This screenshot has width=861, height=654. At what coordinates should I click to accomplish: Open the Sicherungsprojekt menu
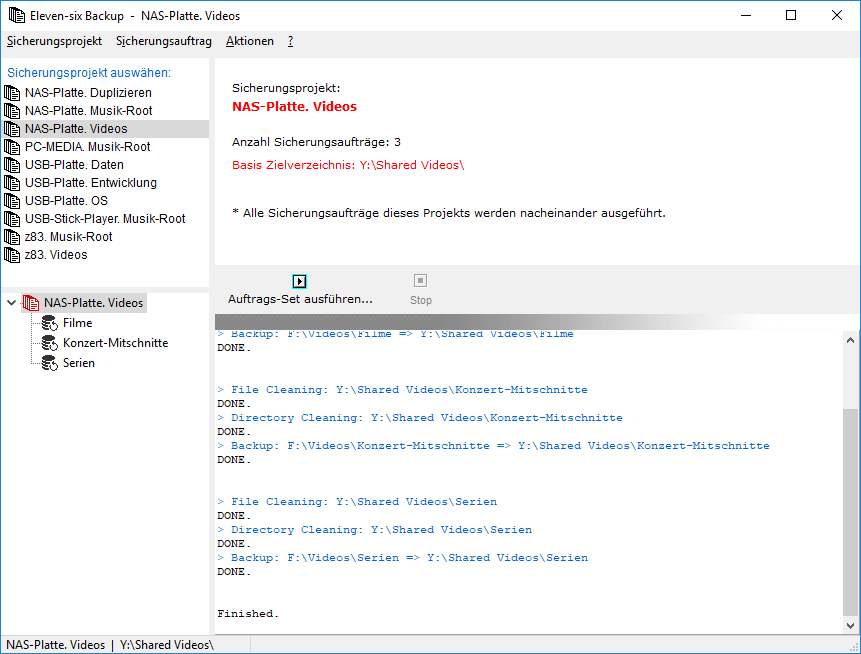click(x=54, y=41)
